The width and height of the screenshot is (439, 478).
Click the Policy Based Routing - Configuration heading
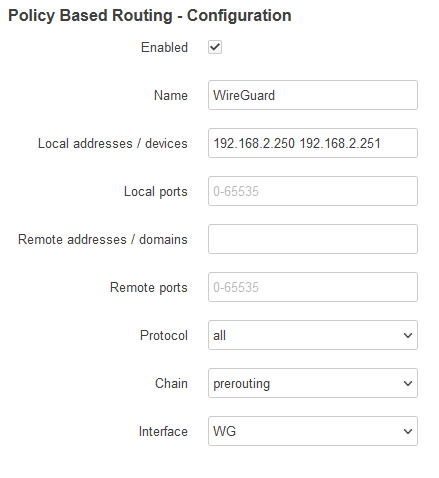click(150, 16)
